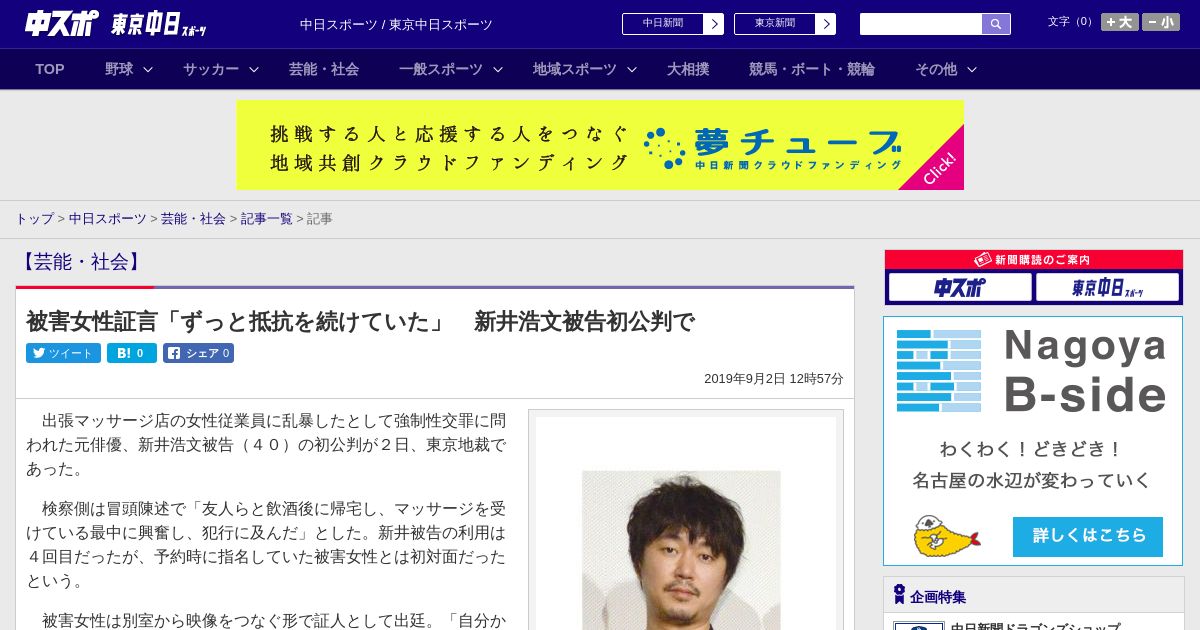Viewport: 1200px width, 630px height.
Task: Open the 大相撲 menu
Action: pos(688,69)
